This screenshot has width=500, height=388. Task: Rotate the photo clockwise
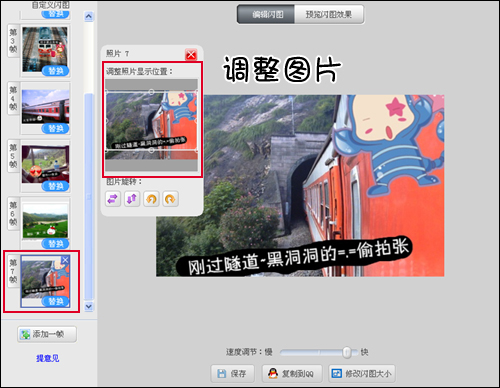coord(170,199)
